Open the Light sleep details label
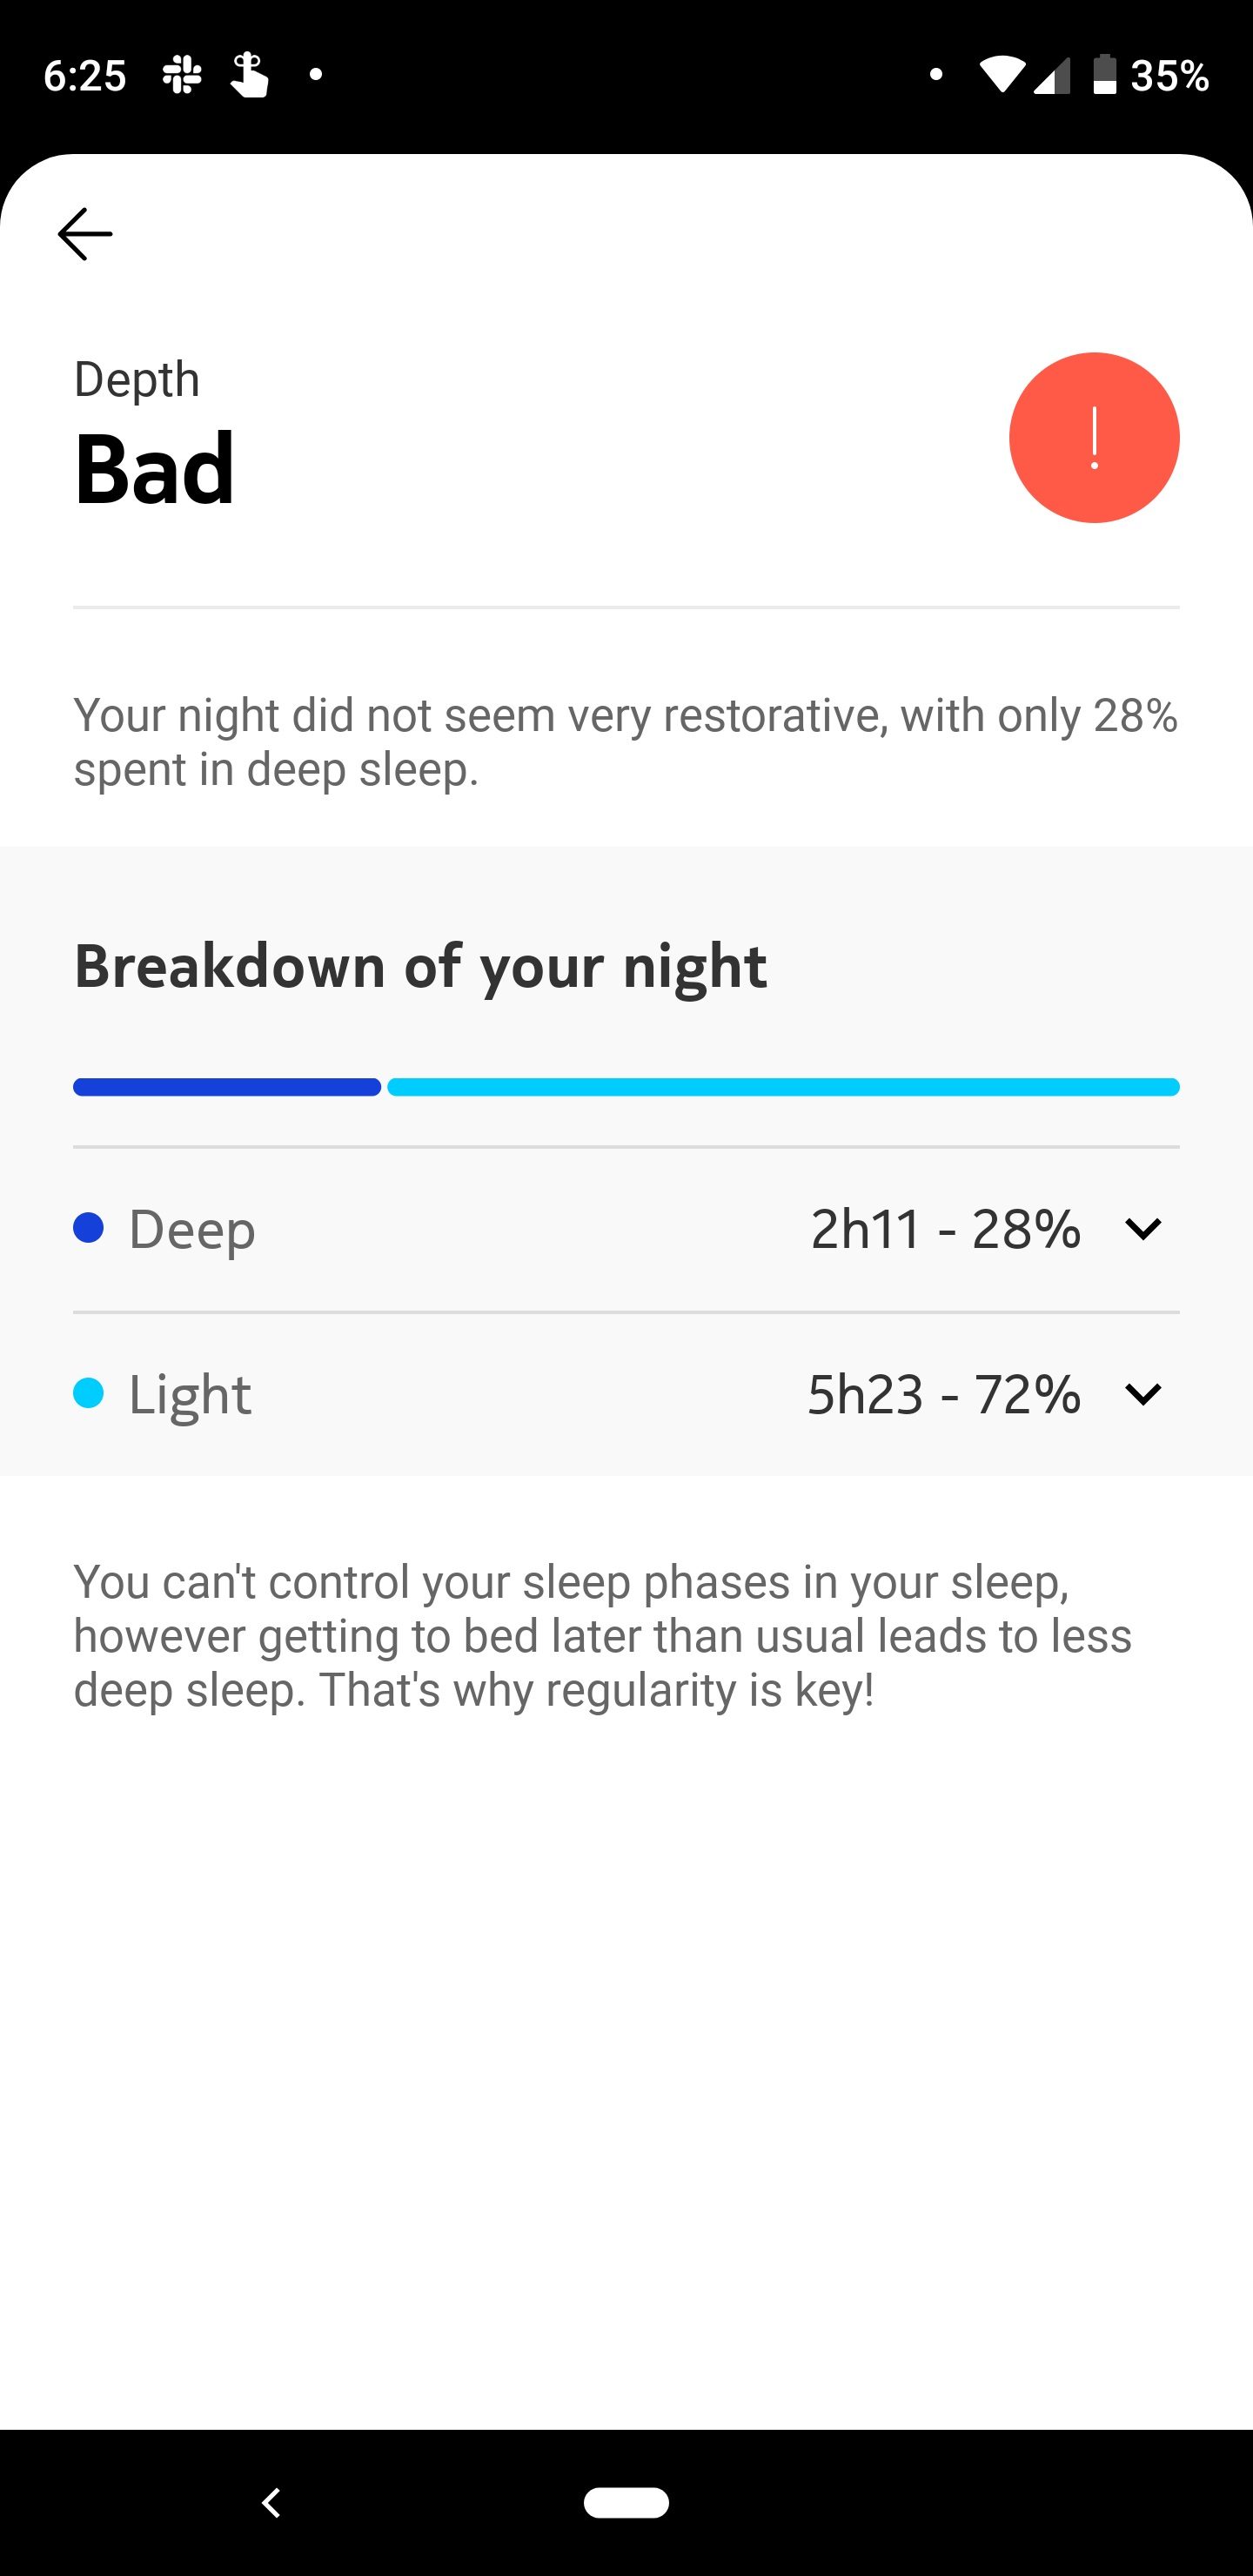 click(190, 1394)
